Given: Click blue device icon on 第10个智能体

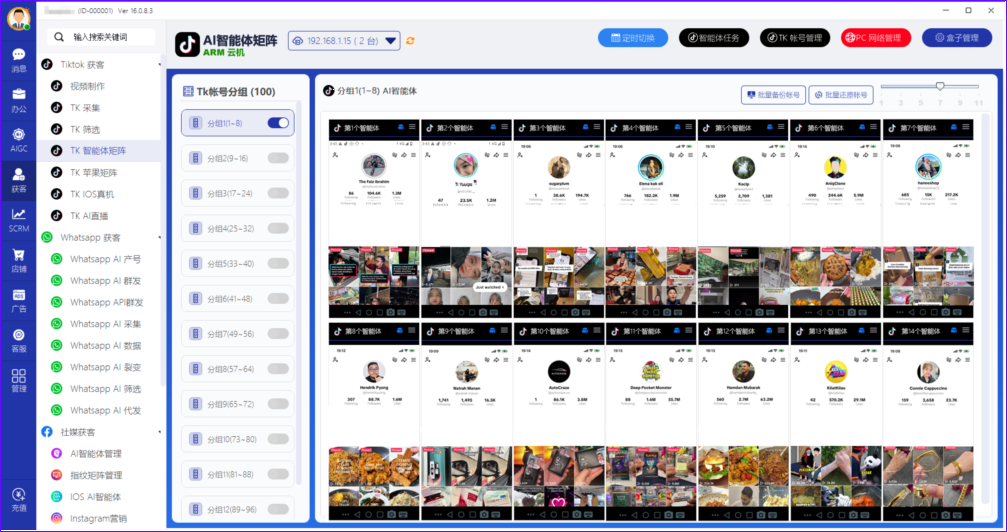Looking at the screenshot, I should (586, 331).
